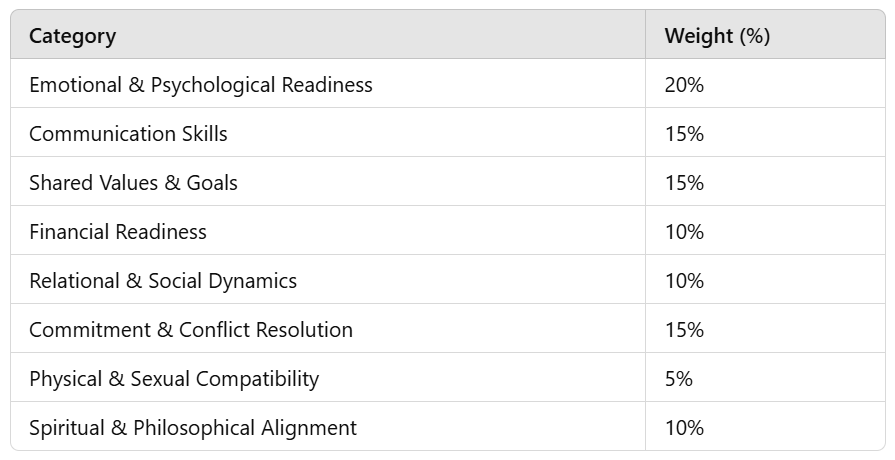Select the Spiritual & Philosophical Alignment cell
The image size is (895, 460).
coord(193,428)
